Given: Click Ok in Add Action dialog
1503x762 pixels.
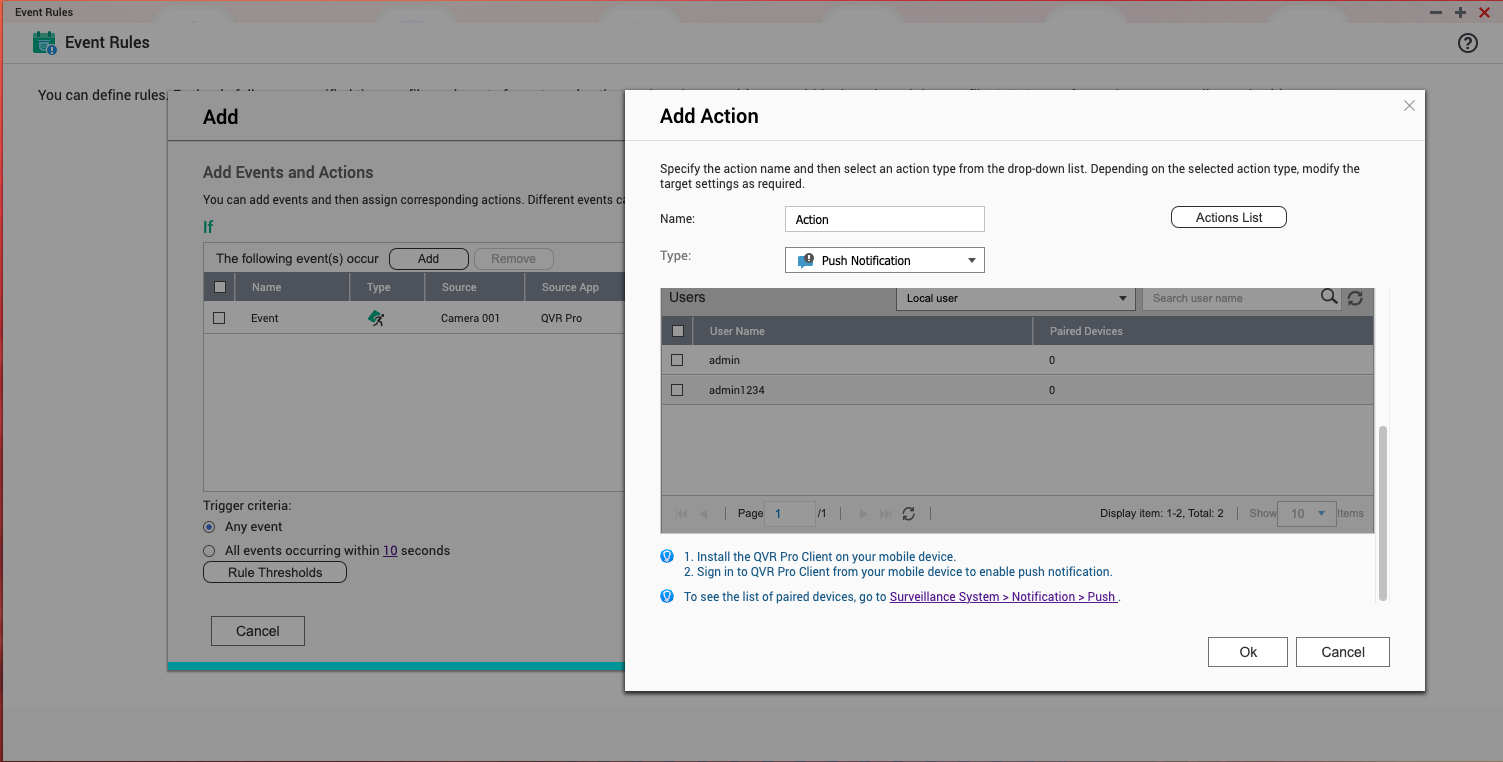Looking at the screenshot, I should tap(1248, 652).
